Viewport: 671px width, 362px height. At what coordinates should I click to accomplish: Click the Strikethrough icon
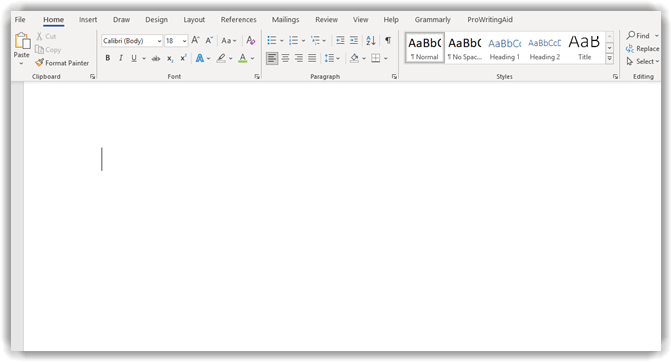156,58
